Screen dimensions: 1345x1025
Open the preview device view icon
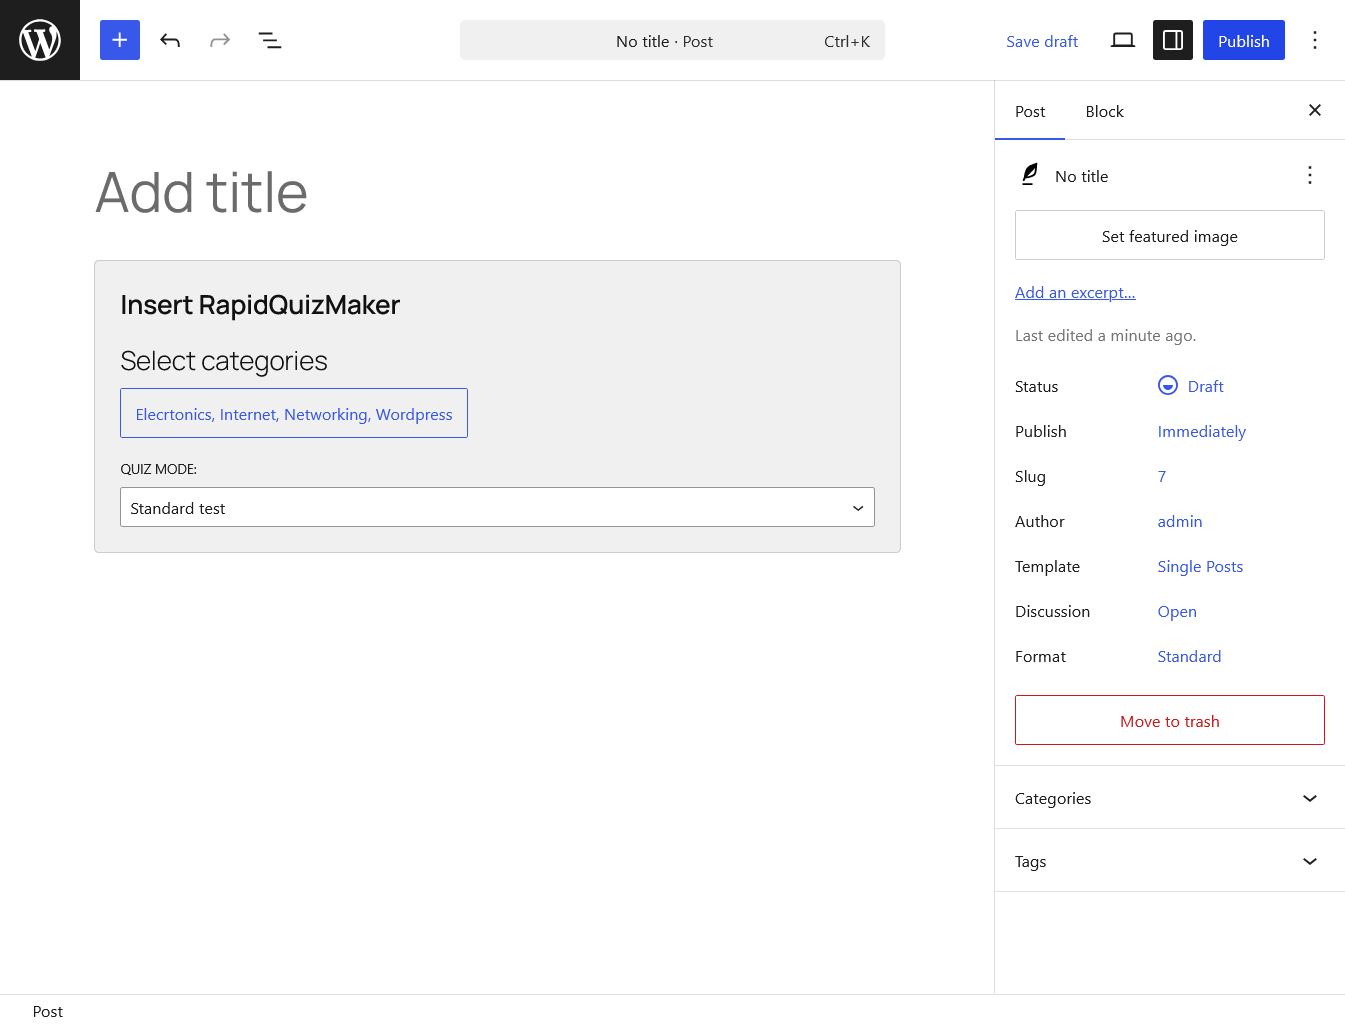pos(1123,40)
